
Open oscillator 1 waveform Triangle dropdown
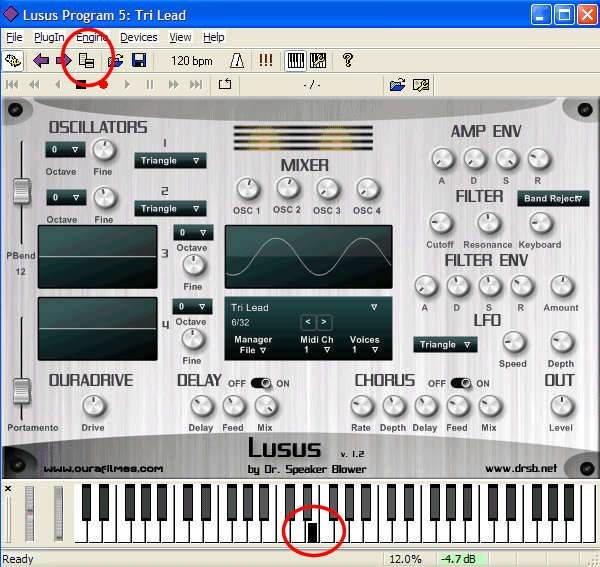tap(170, 161)
